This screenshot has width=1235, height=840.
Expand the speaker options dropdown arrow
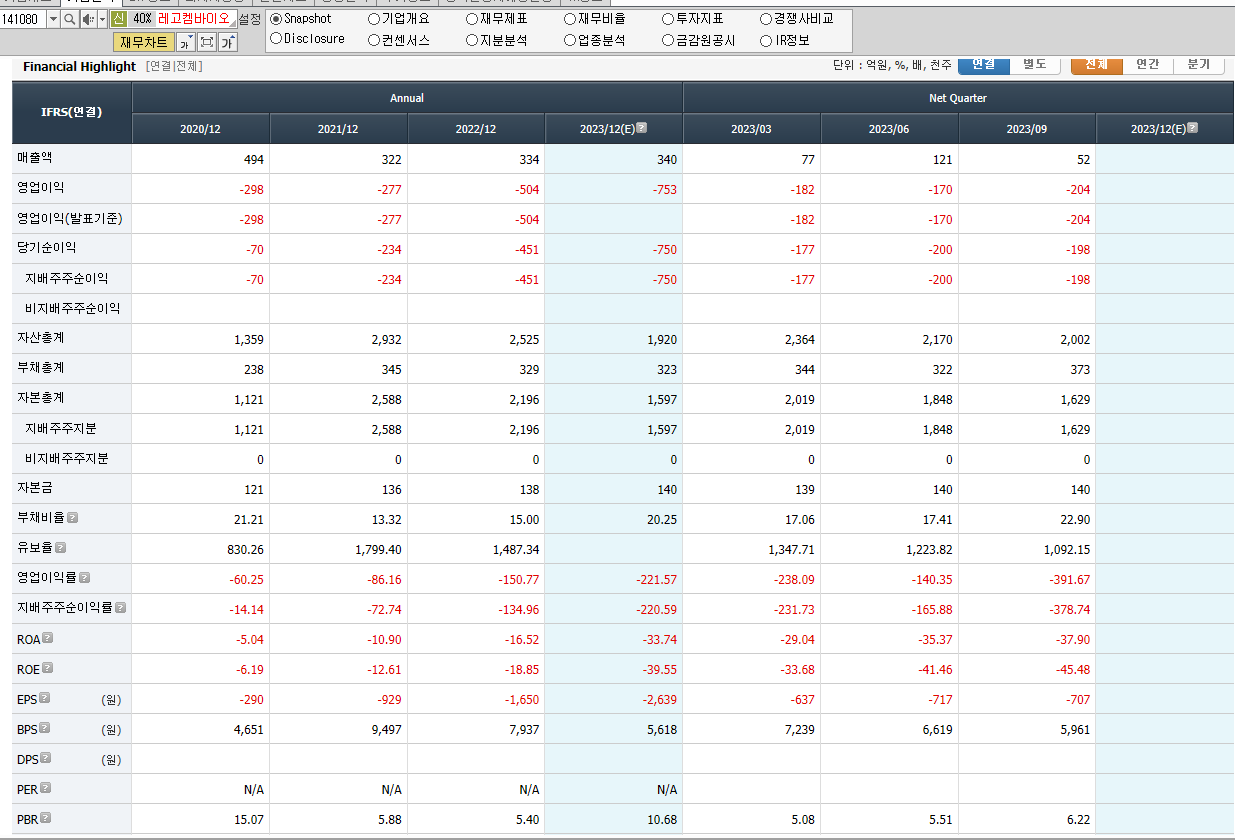point(102,19)
